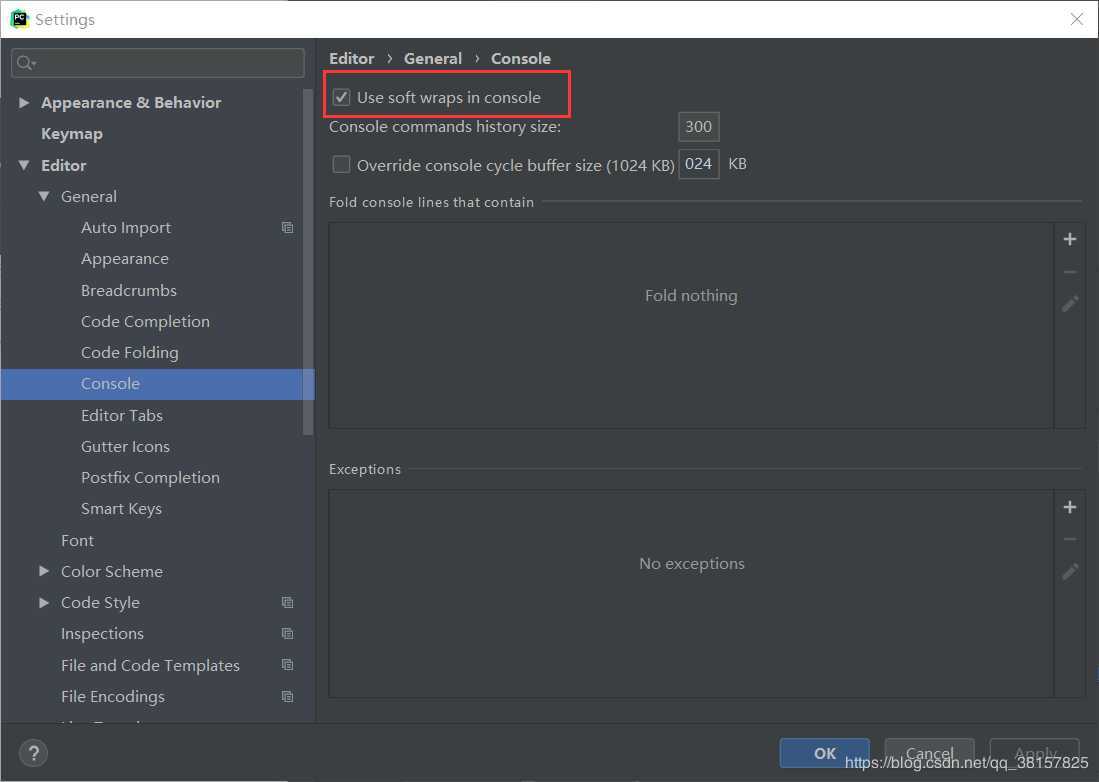Viewport: 1099px width, 782px height.
Task: Click the No exceptions empty list area
Action: tap(690, 594)
